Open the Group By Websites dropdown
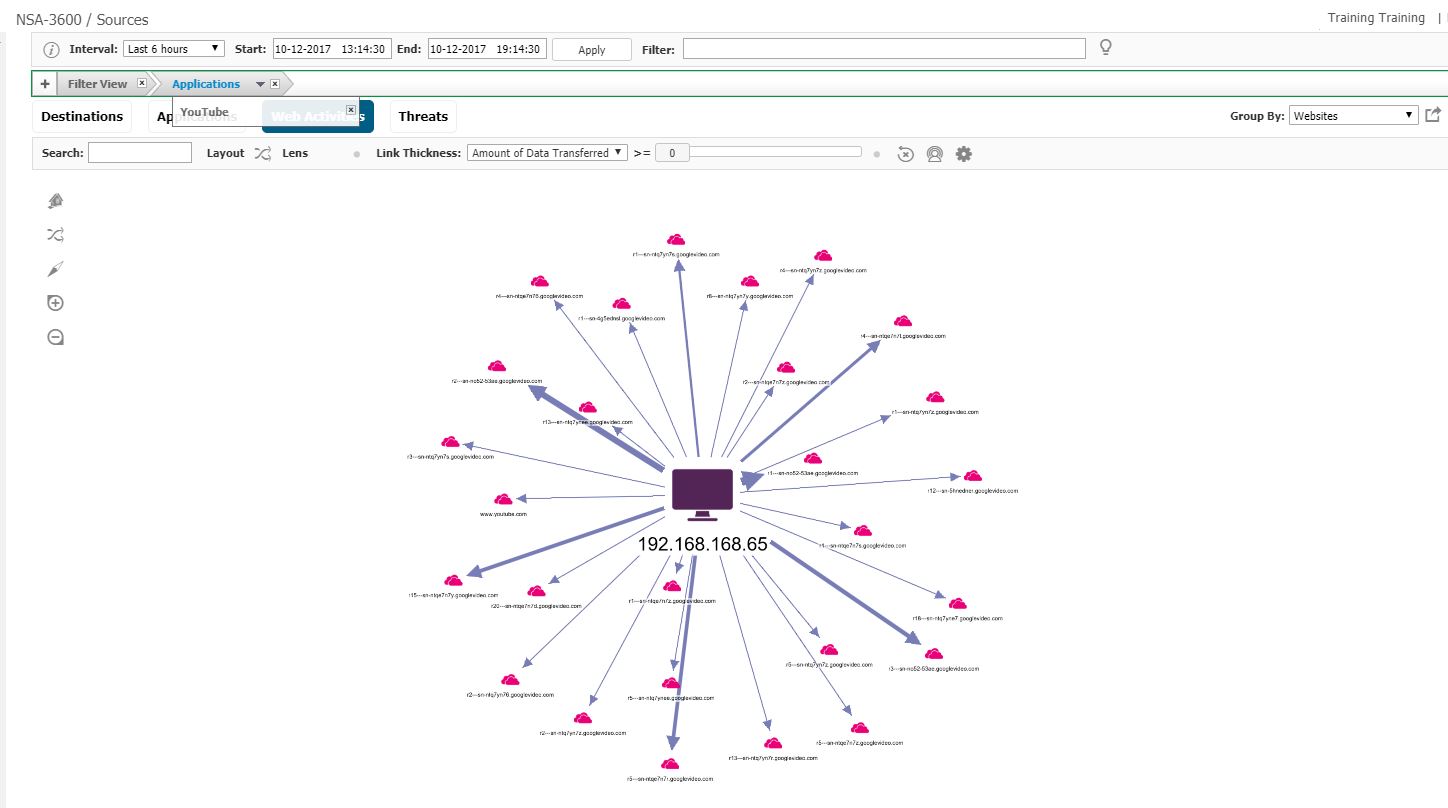Viewport: 1448px width, 808px height. (x=1353, y=116)
